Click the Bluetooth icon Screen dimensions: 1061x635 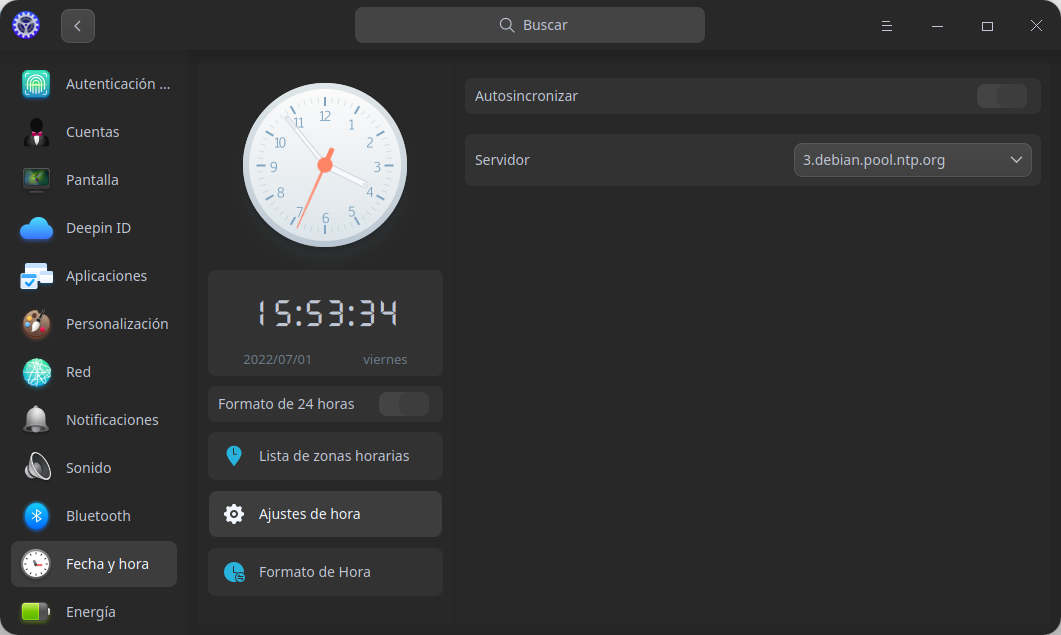[36, 516]
